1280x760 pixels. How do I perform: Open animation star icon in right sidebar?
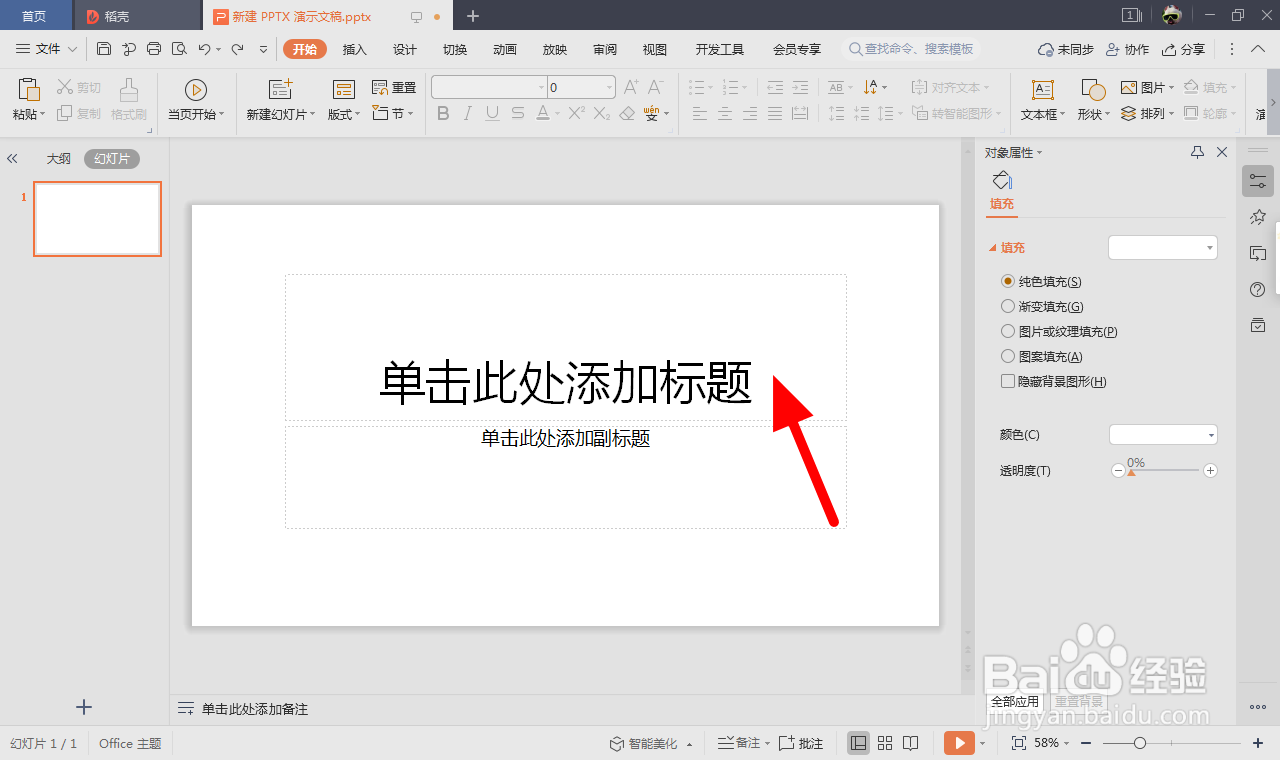(x=1258, y=217)
